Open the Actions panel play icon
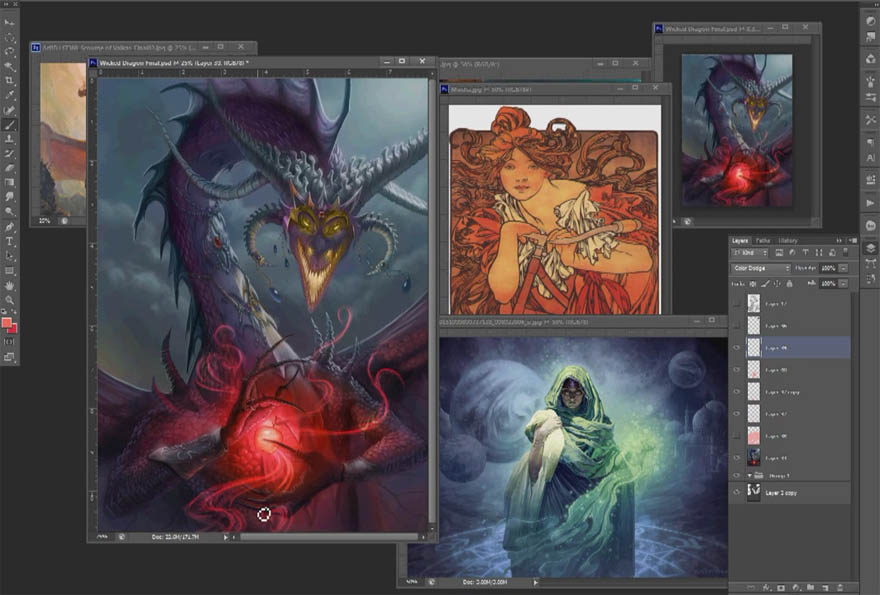The width and height of the screenshot is (880, 595). tap(870, 203)
